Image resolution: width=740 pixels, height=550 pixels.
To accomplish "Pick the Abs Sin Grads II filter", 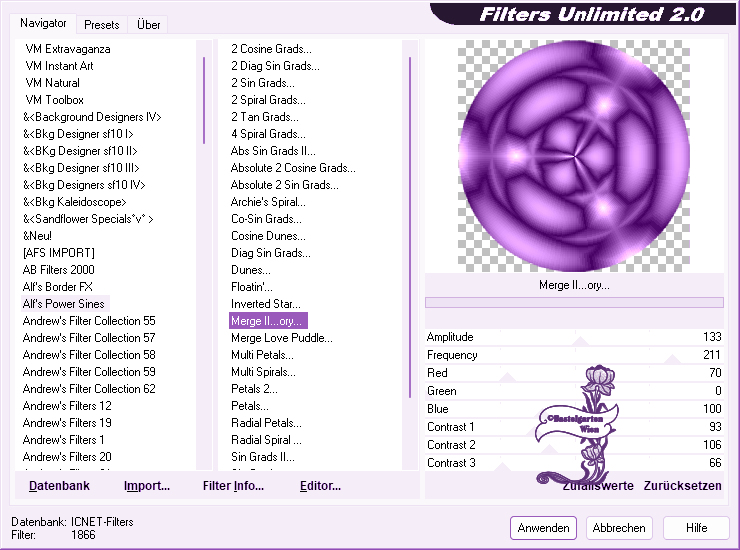I will 273,151.
